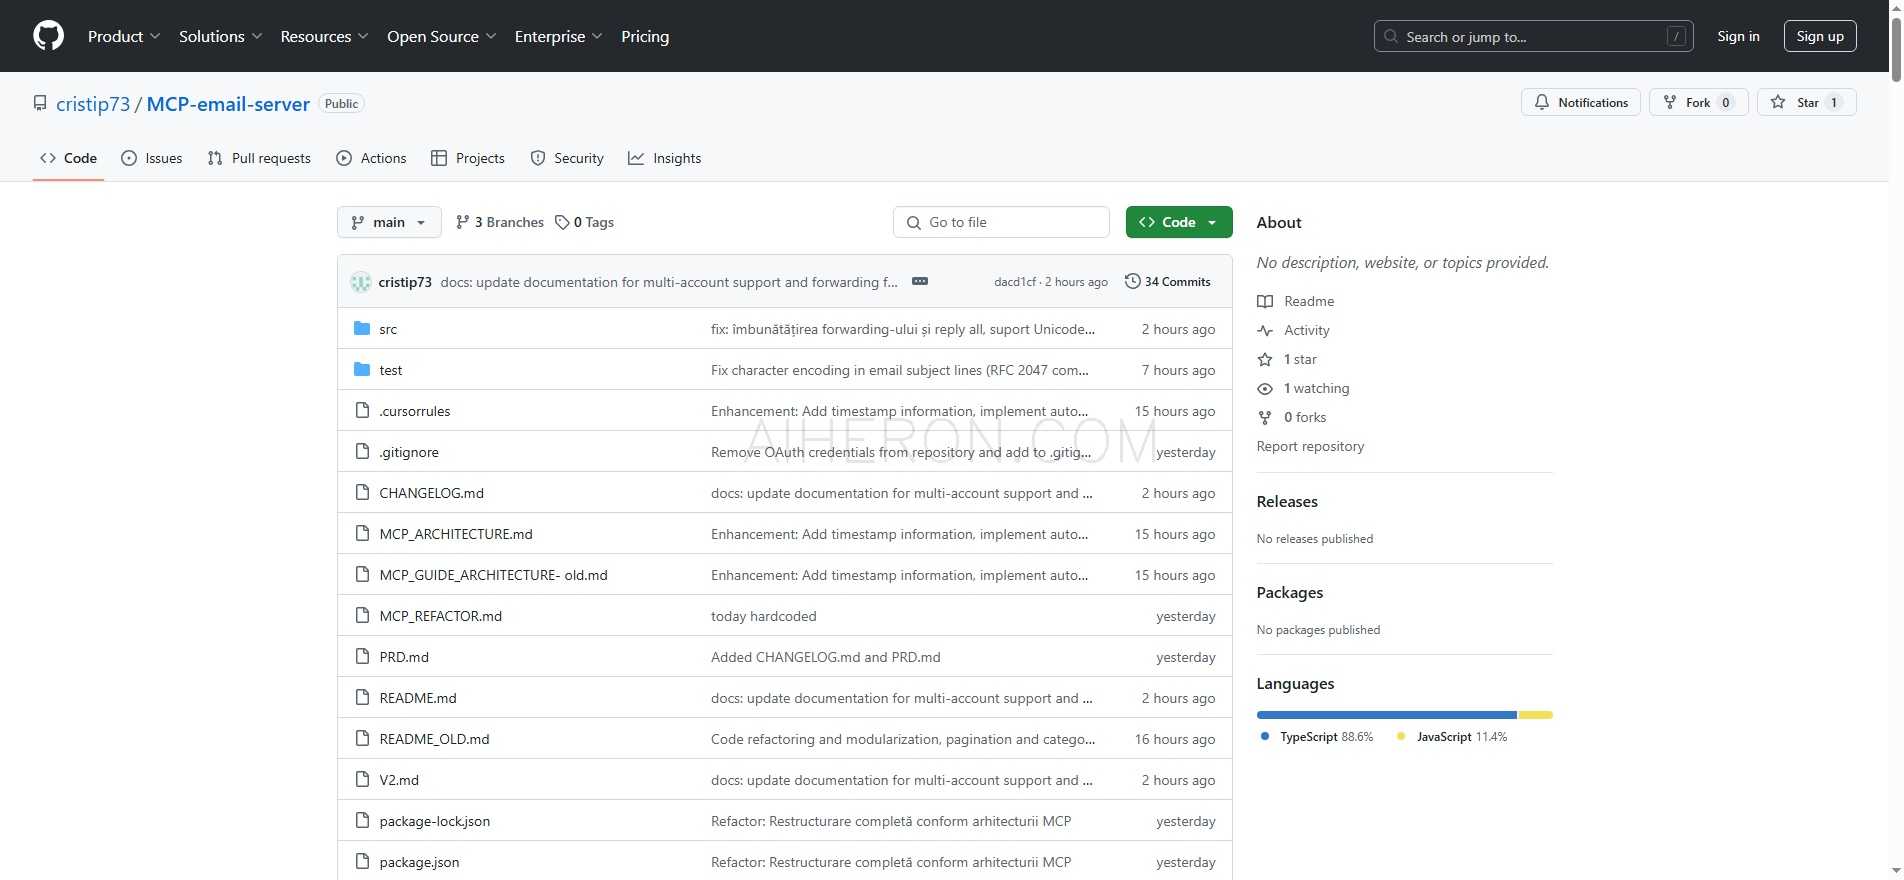Viewport: 1904px width, 880px height.
Task: Focus the Go to file field
Action: pyautogui.click(x=1001, y=222)
